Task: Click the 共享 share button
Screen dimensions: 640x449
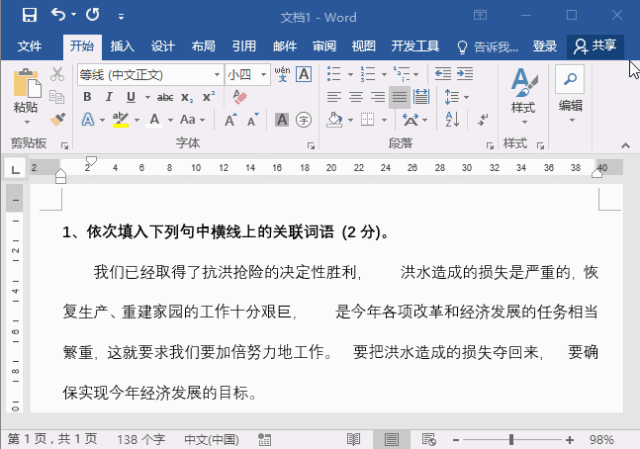Action: [x=595, y=46]
